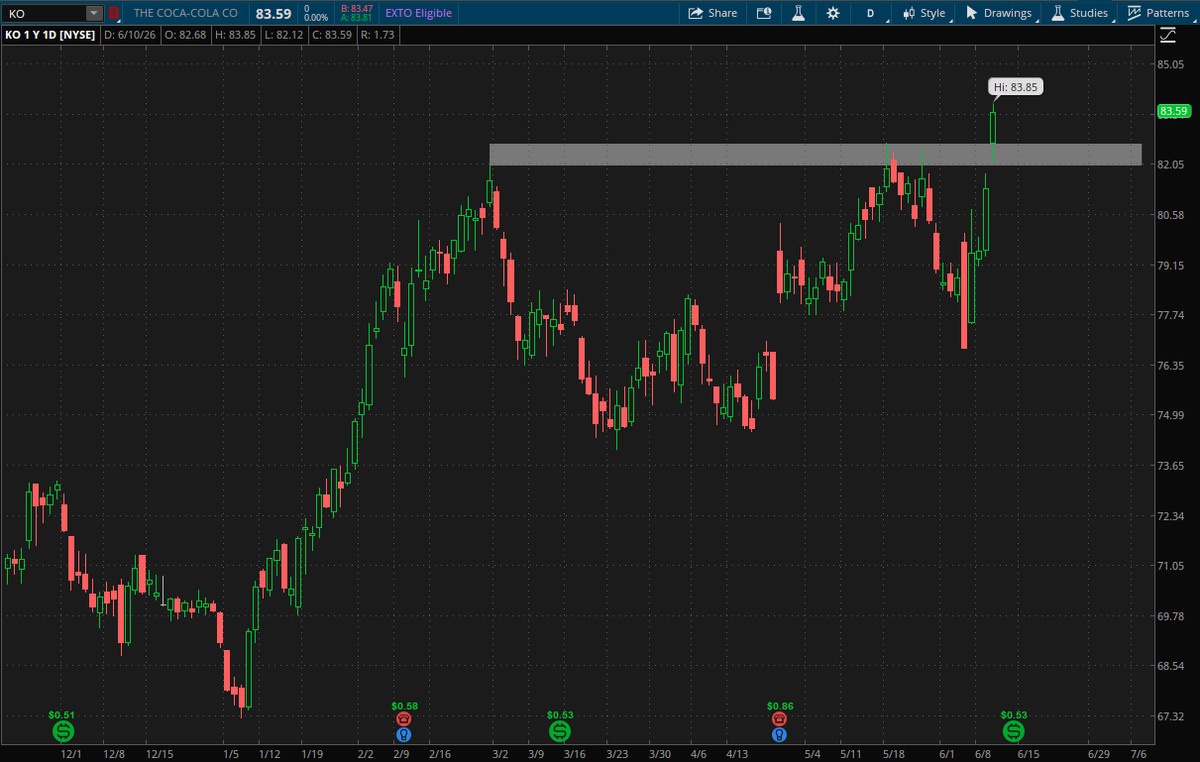
Task: Click the KO symbol input field
Action: pyautogui.click(x=44, y=13)
